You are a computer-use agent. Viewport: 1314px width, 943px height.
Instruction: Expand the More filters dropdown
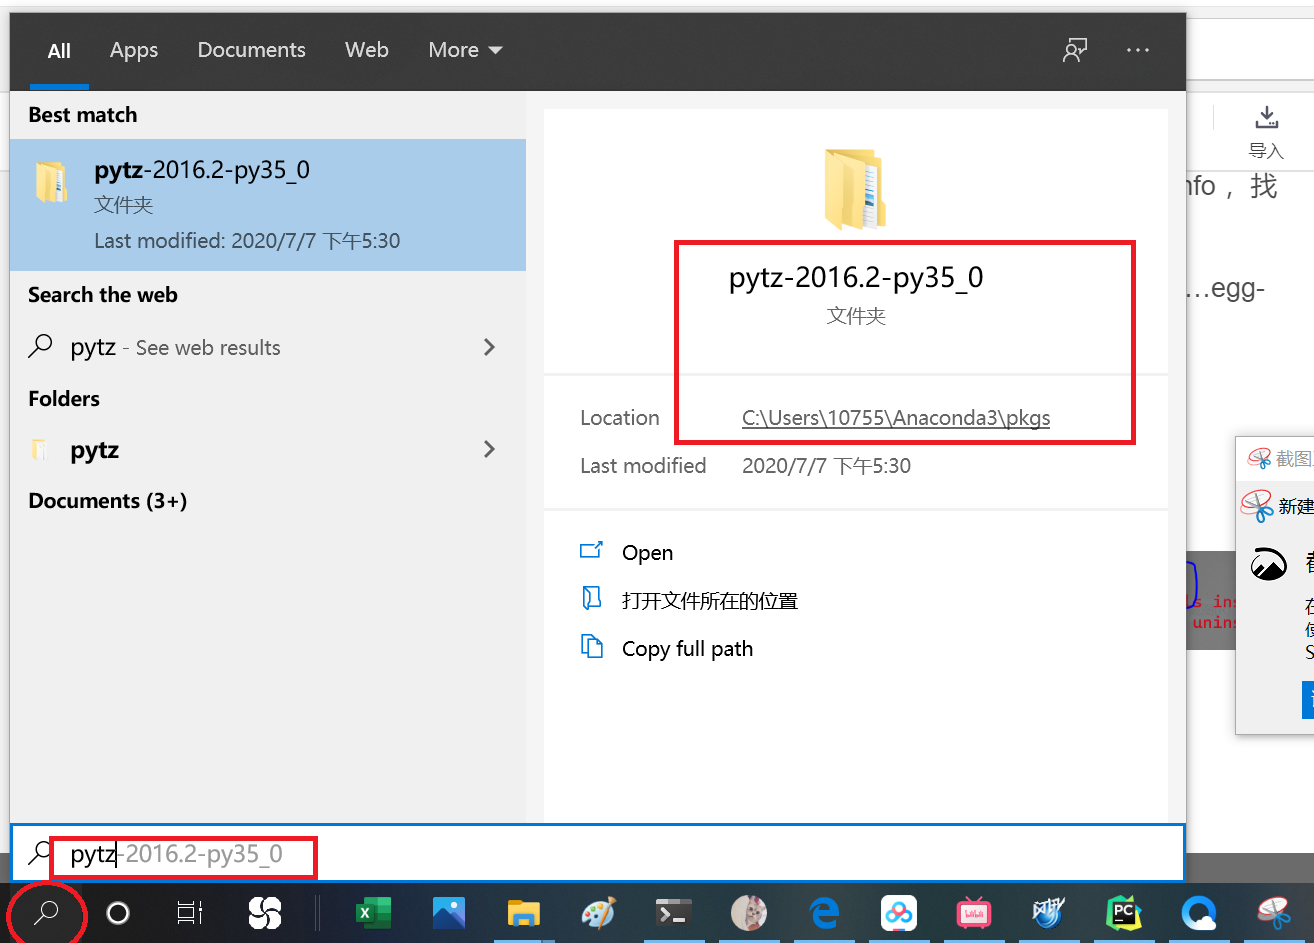pos(464,49)
